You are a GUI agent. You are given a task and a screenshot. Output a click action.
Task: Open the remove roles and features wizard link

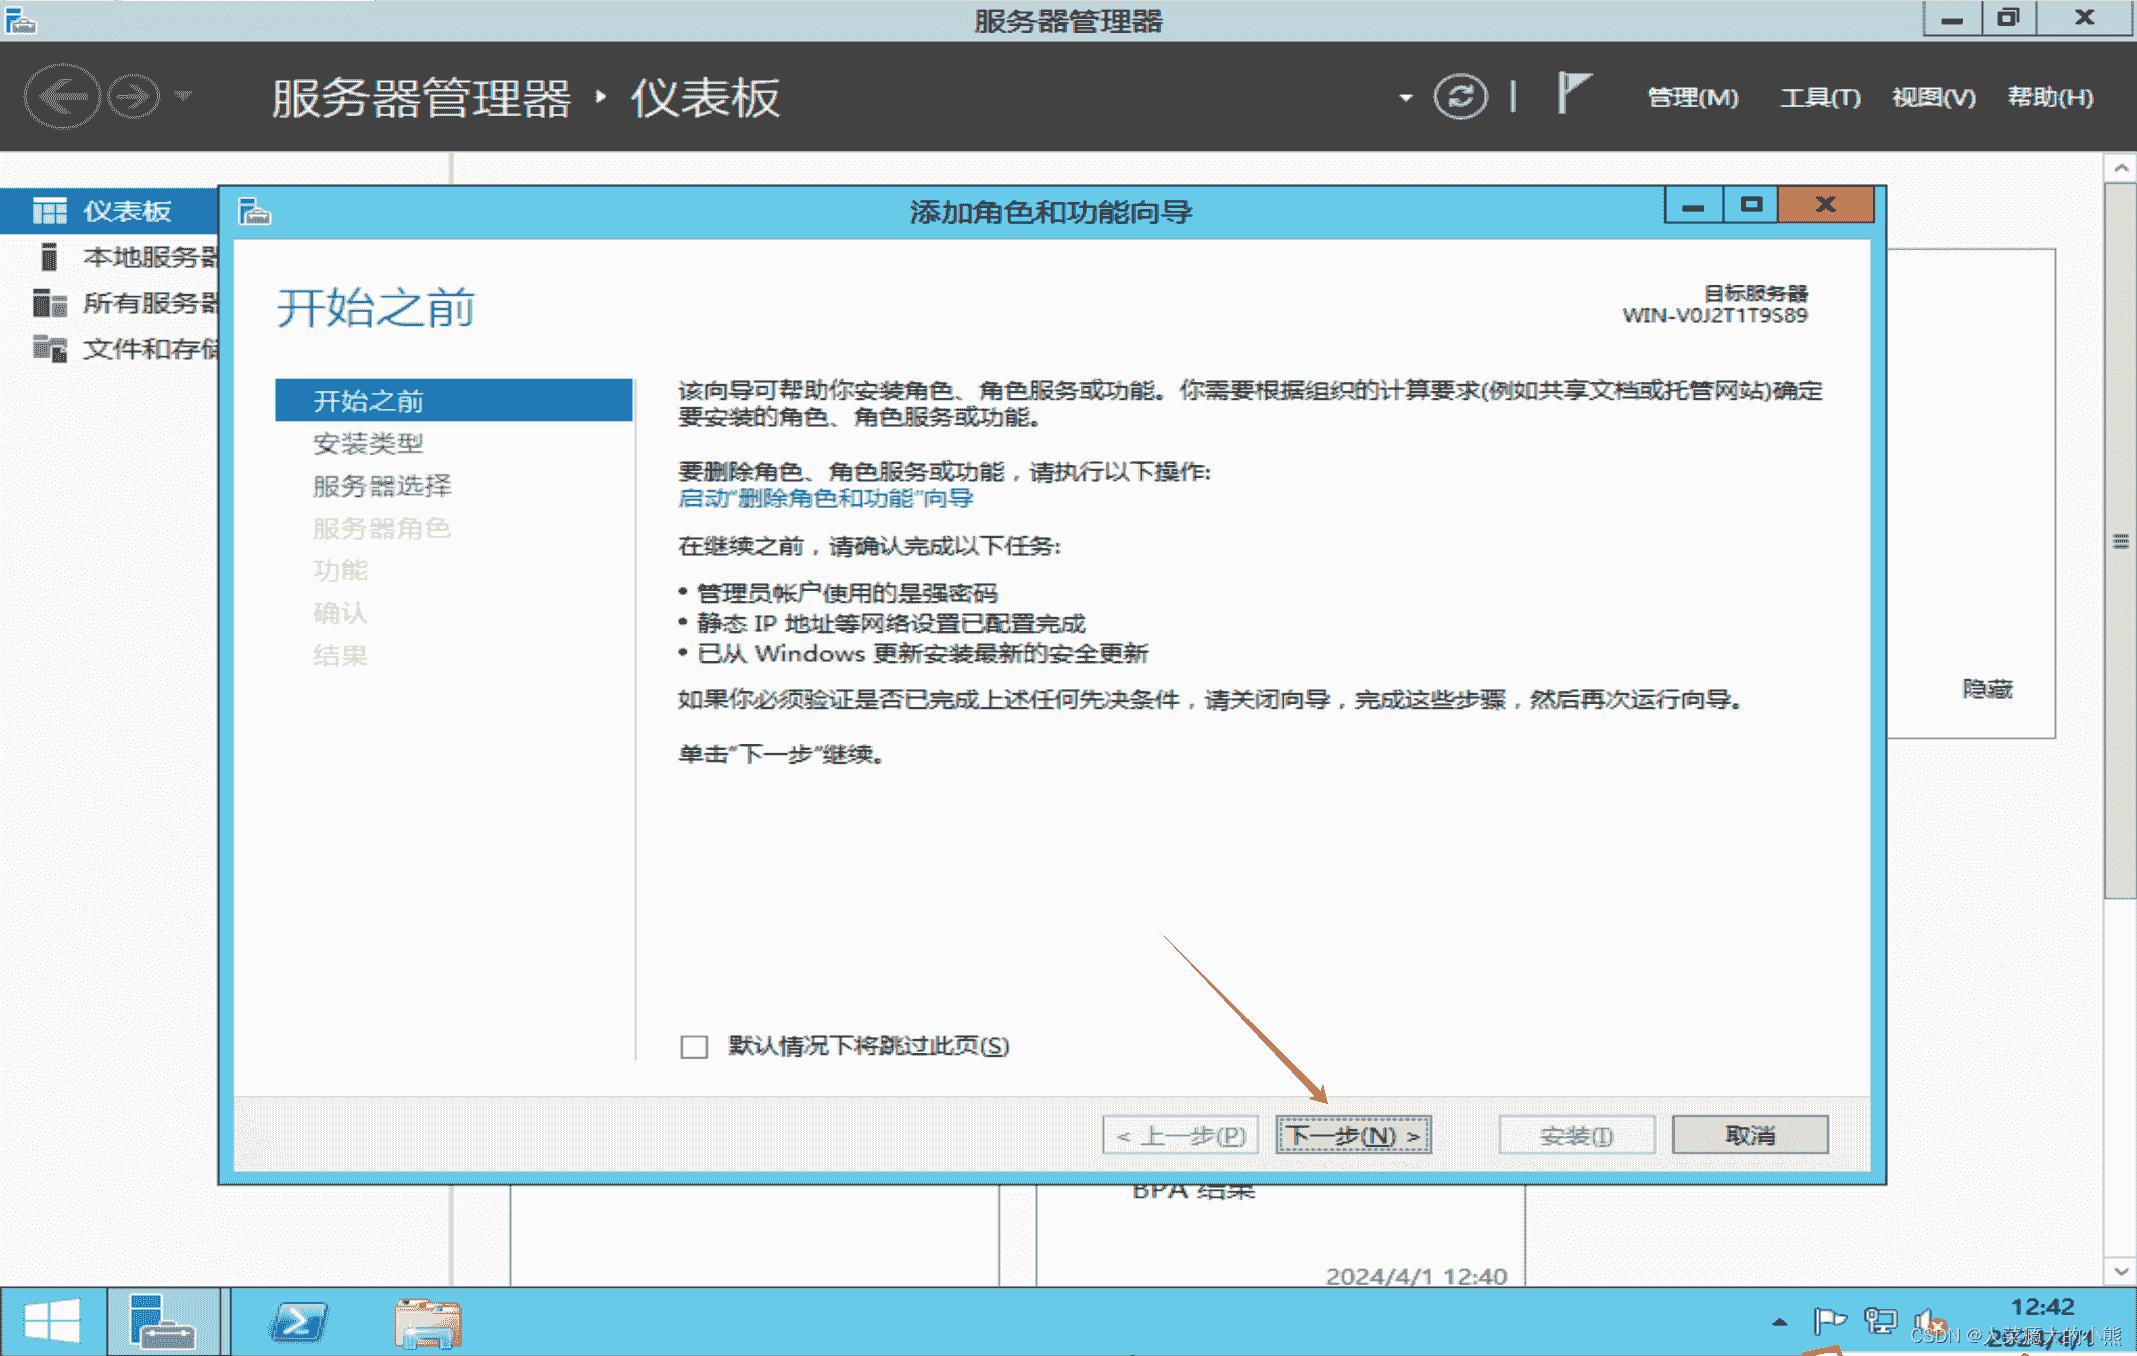pos(825,498)
